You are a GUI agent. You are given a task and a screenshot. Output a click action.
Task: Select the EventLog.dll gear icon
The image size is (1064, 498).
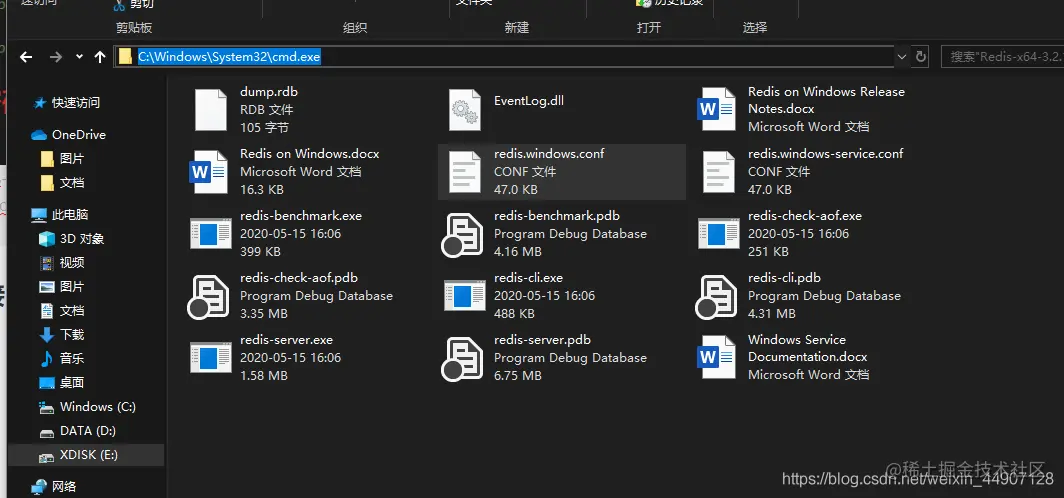coord(465,109)
